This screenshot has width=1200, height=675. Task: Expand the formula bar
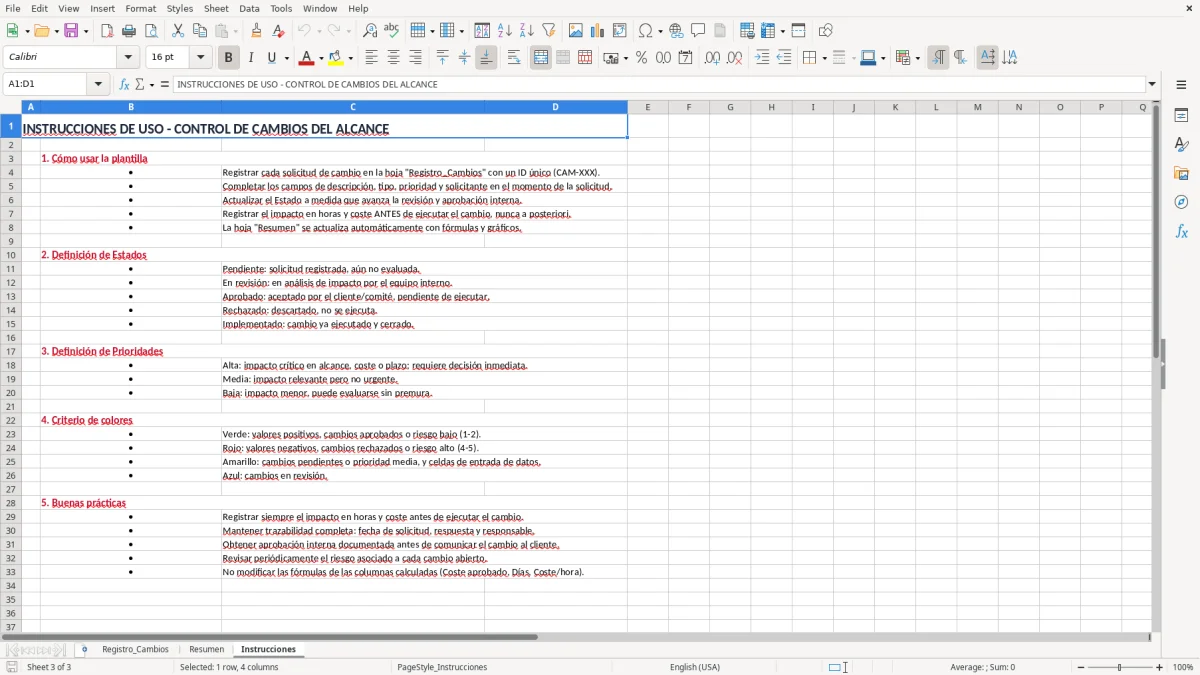1152,84
